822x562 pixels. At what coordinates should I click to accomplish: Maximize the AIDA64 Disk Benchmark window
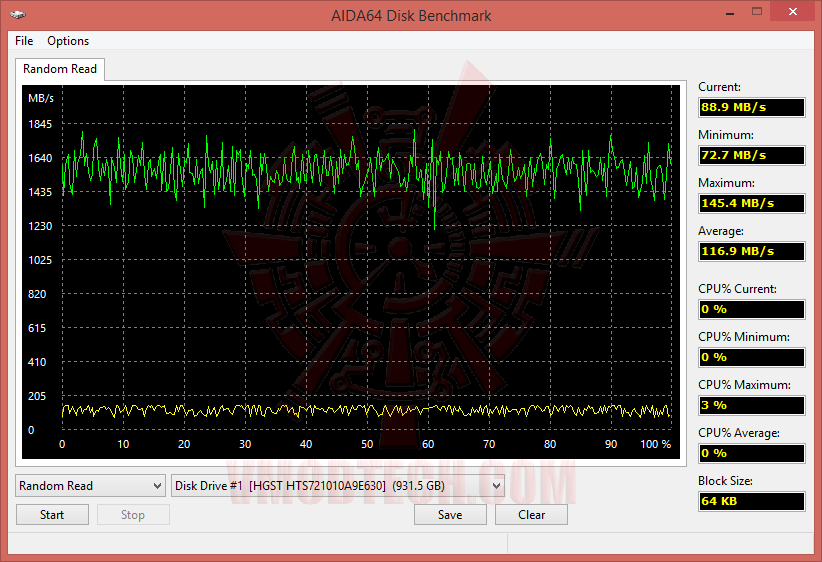[x=757, y=12]
